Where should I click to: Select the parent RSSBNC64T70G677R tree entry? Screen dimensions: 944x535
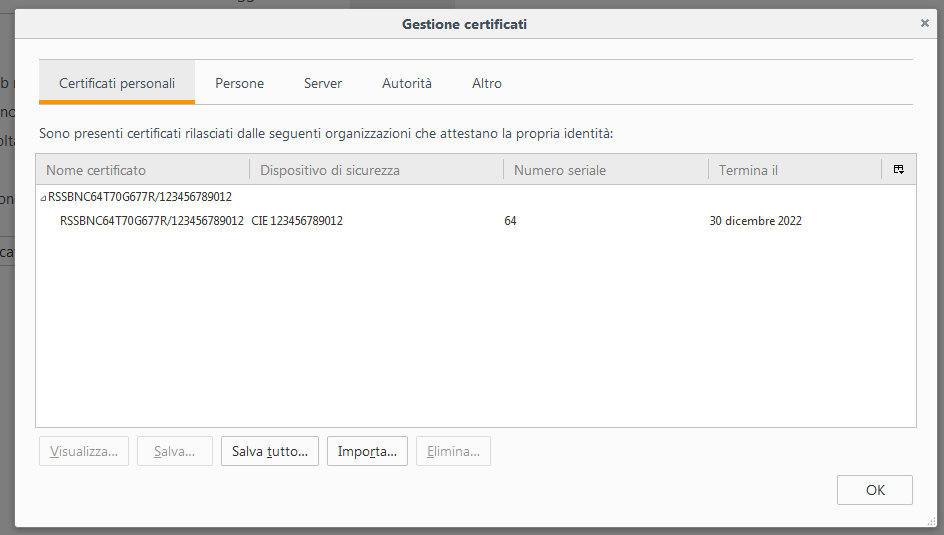click(140, 197)
